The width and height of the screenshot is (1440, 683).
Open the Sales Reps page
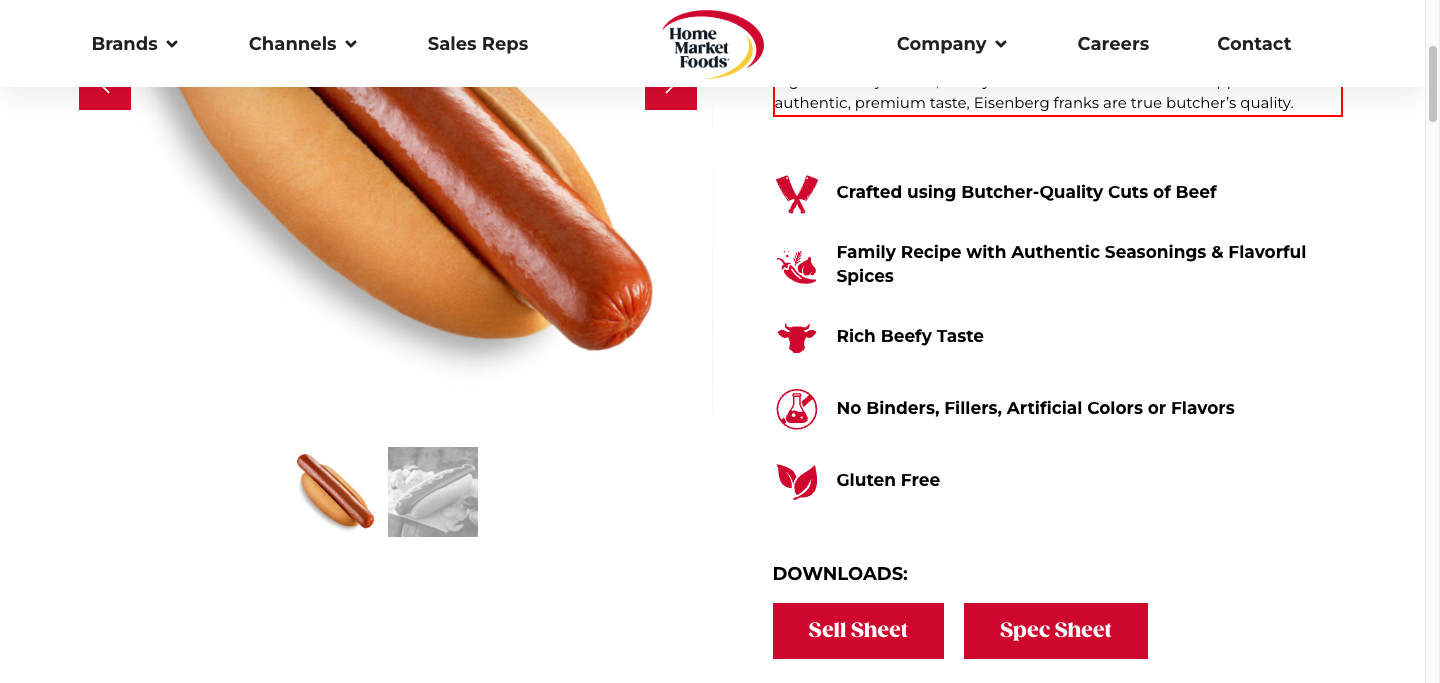478,44
